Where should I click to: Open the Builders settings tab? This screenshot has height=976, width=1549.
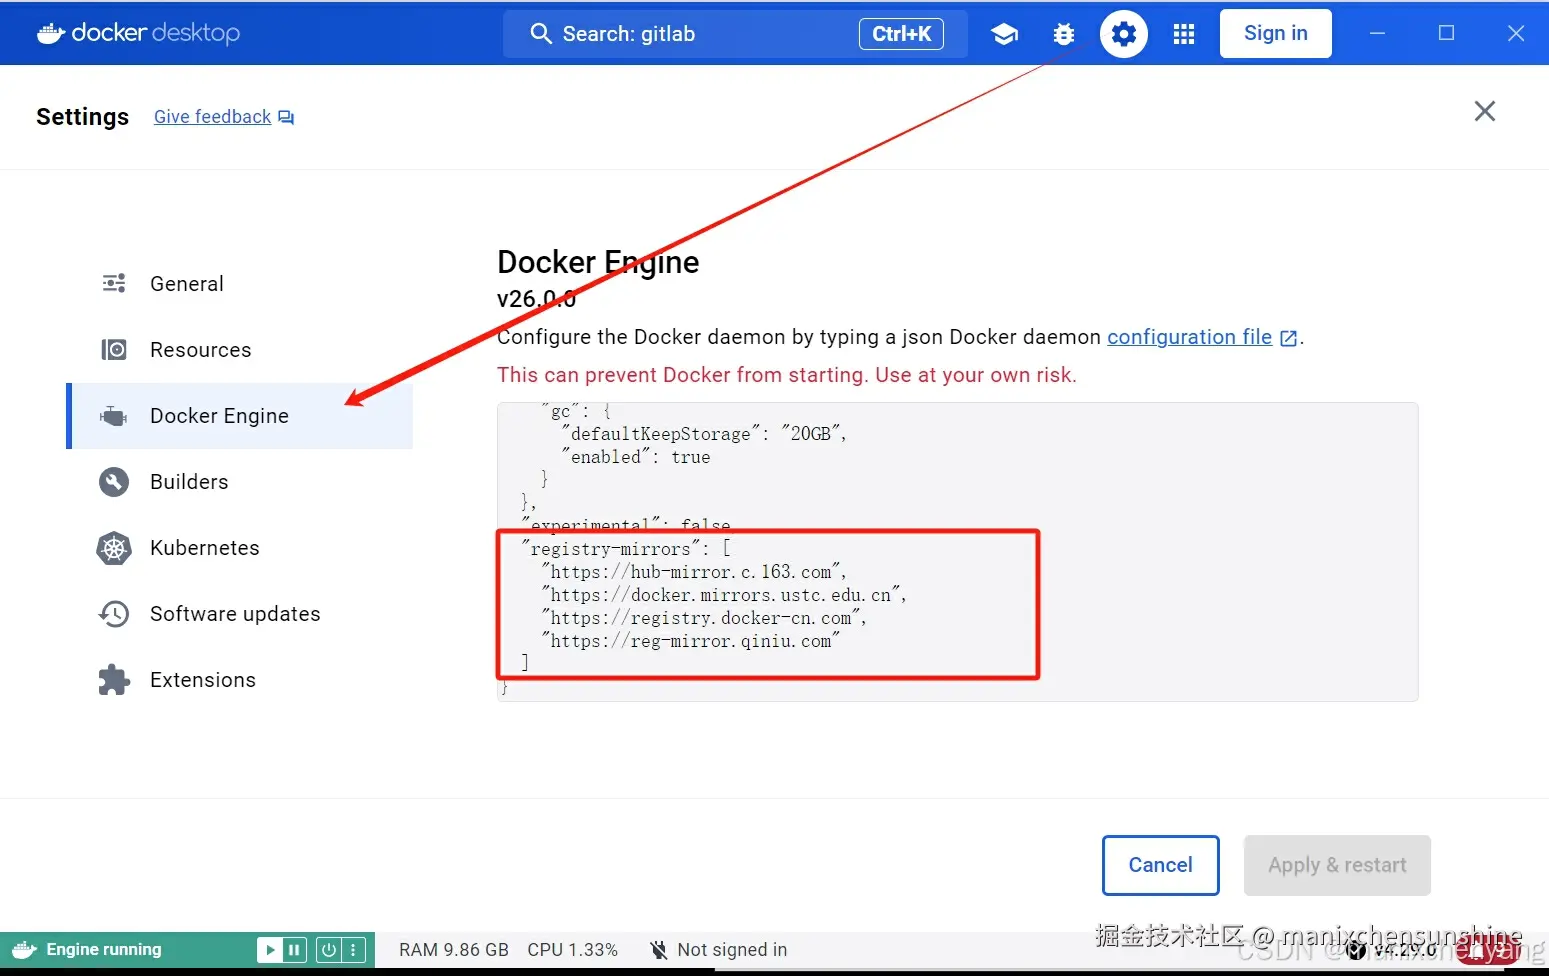240,482
